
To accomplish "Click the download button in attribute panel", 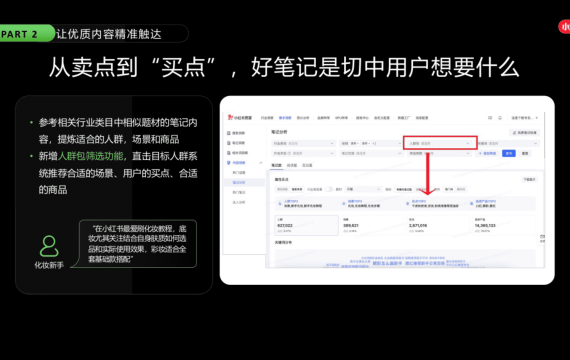I will [x=529, y=179].
